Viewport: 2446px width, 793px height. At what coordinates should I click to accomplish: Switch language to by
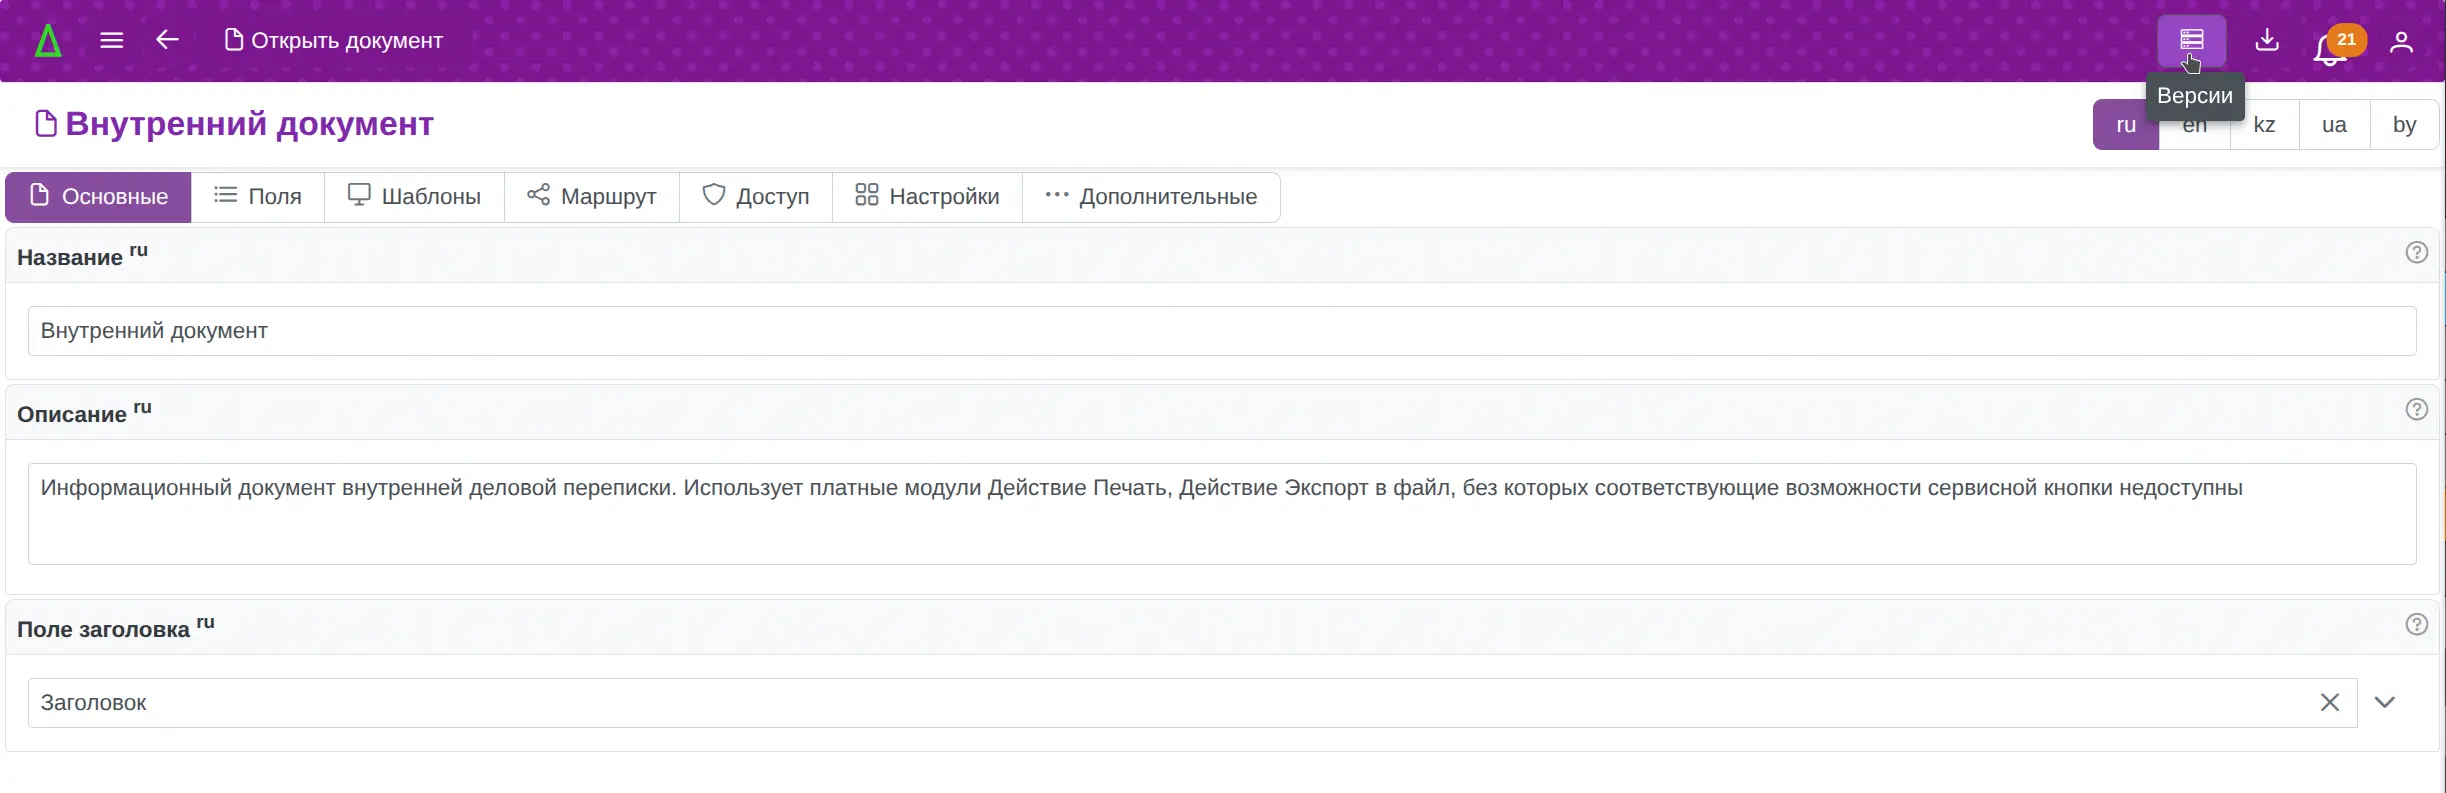[2404, 125]
